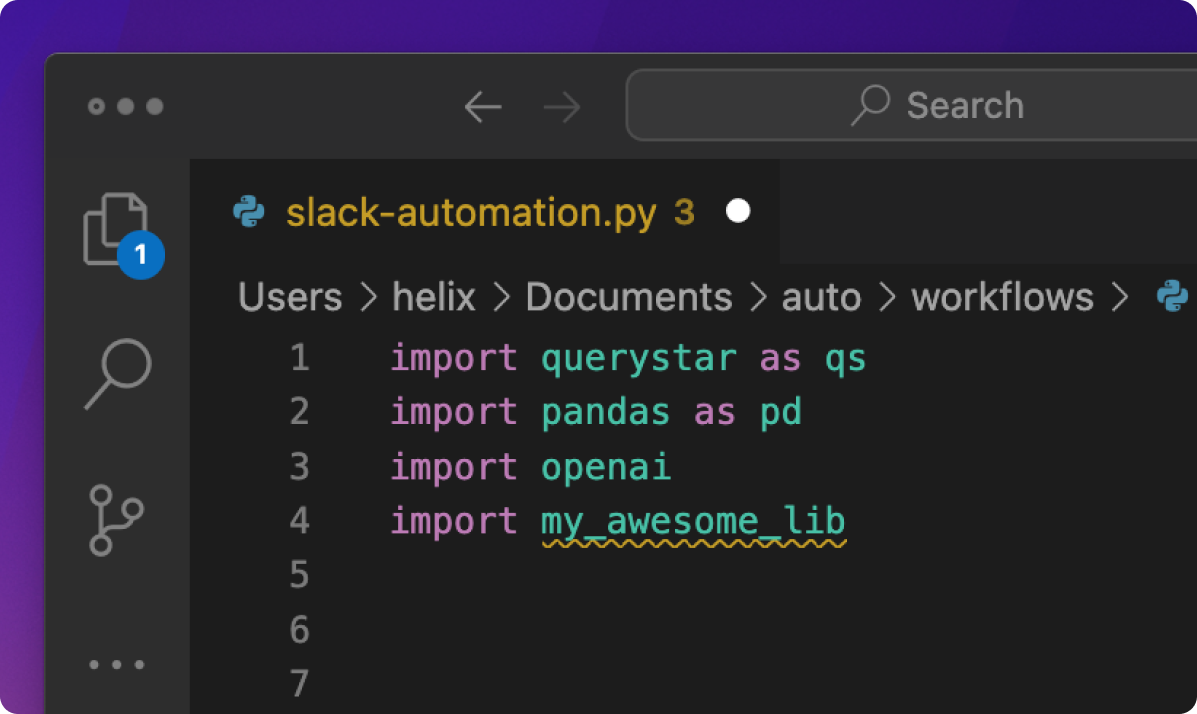Click the Go Forward arrow

(x=562, y=107)
